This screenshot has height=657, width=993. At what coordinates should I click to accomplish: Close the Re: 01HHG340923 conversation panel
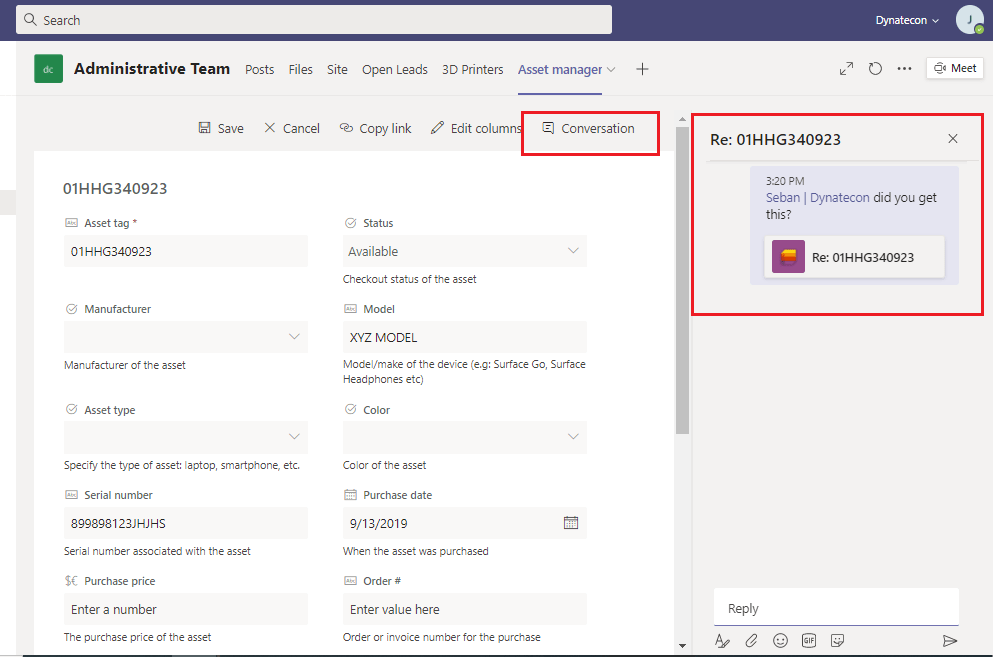953,139
